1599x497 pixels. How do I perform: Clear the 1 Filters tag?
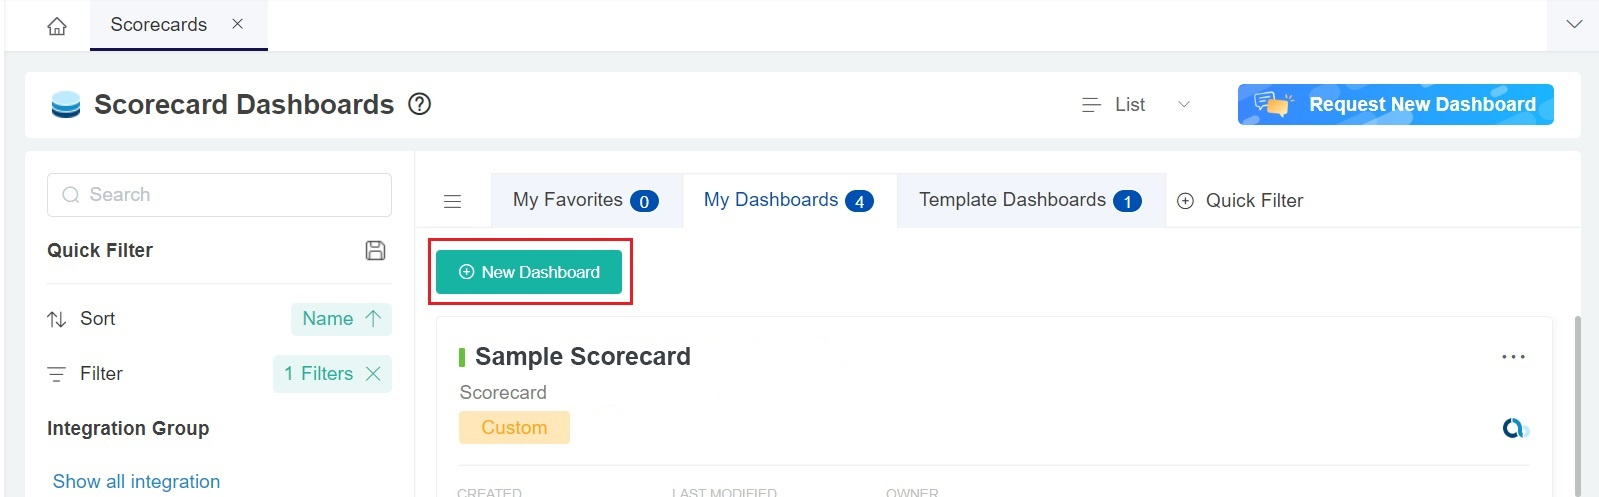click(x=373, y=373)
